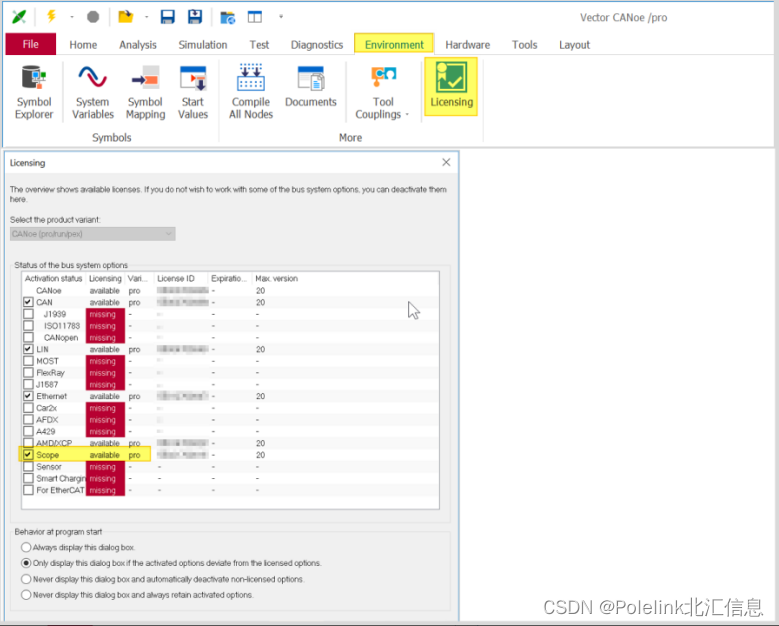The height and width of the screenshot is (626, 779).
Task: Toggle the J1587 checkbox
Action: 28,384
